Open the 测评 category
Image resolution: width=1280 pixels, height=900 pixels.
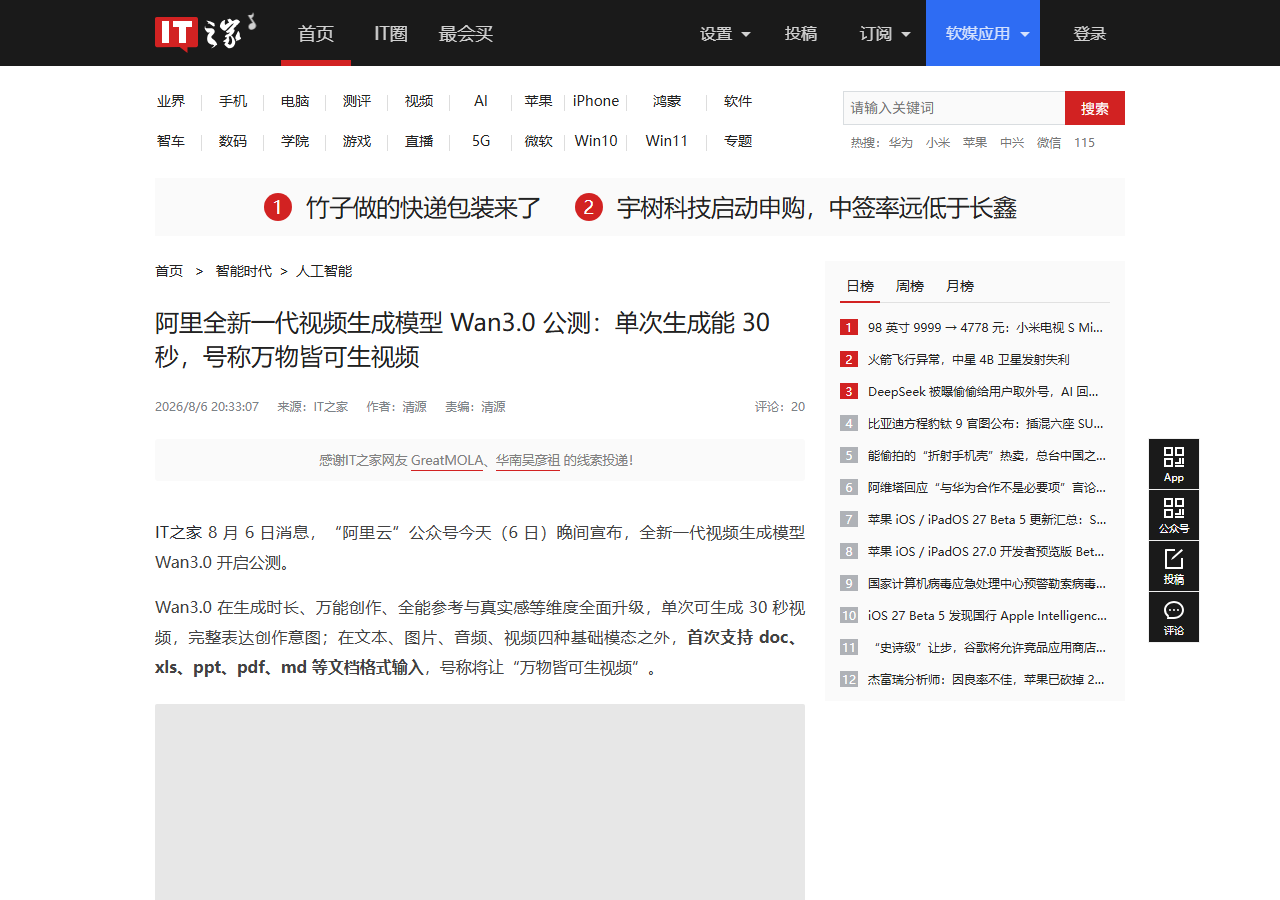click(x=357, y=101)
